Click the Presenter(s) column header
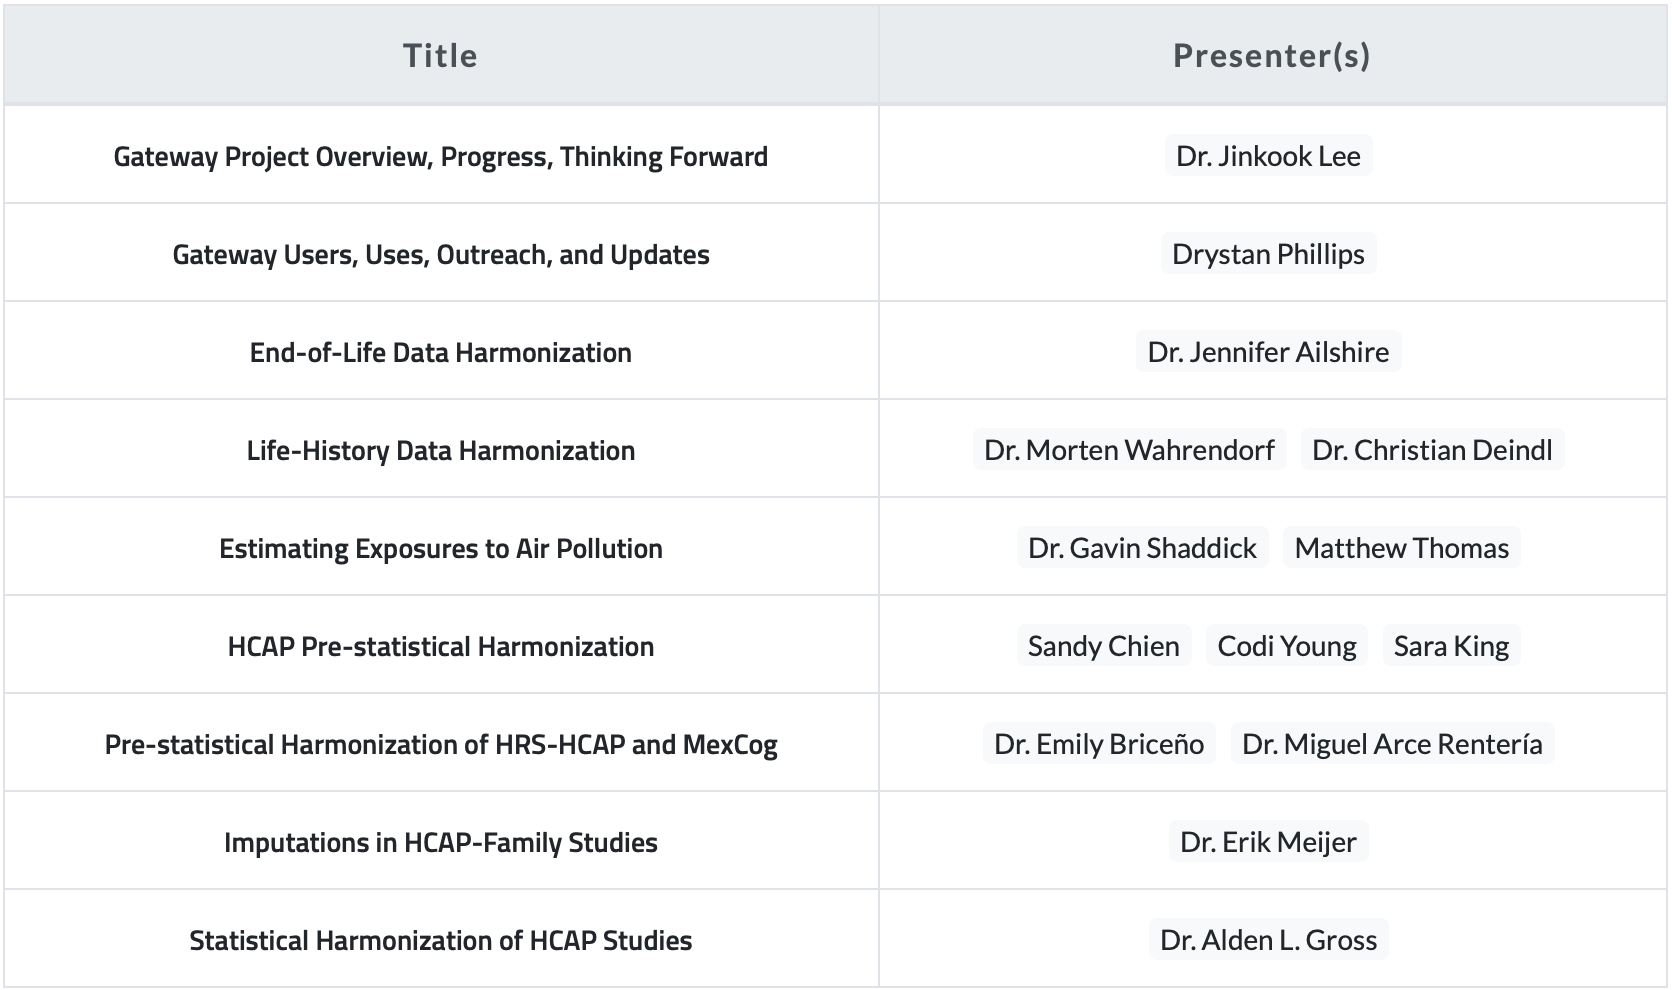 coord(1272,56)
